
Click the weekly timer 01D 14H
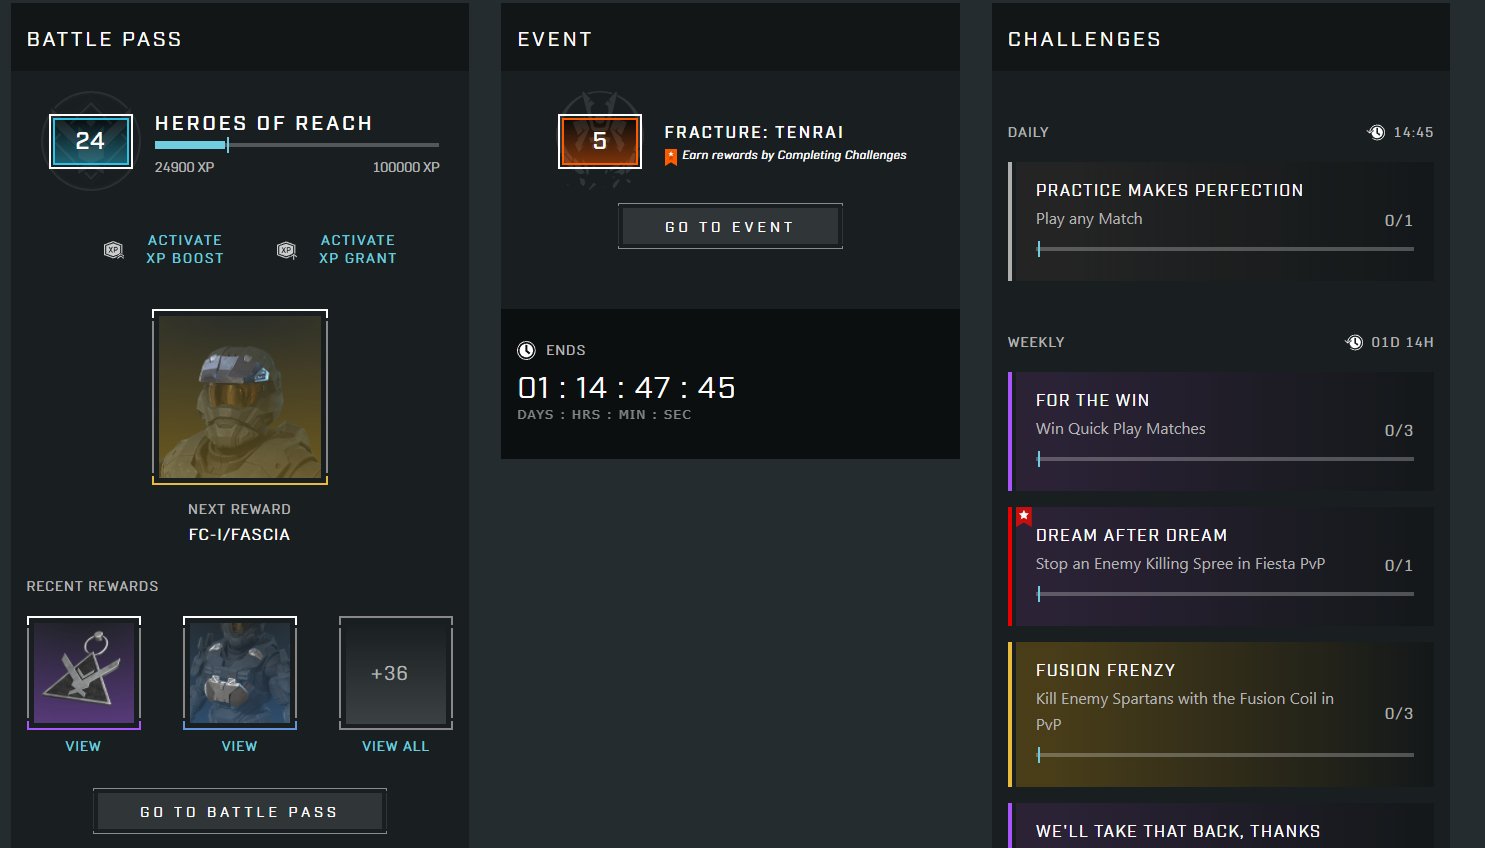(1402, 342)
